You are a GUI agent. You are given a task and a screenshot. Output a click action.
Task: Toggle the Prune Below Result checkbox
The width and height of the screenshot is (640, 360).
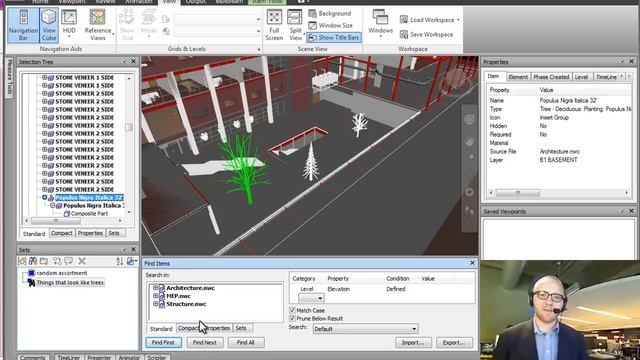click(292, 318)
